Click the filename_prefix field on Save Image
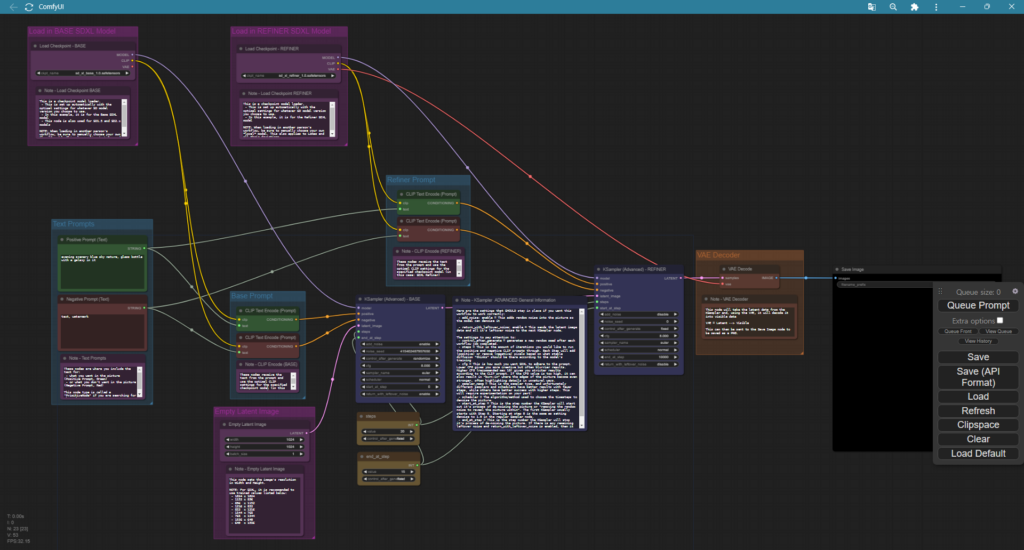The height and width of the screenshot is (550, 1024). 885,285
